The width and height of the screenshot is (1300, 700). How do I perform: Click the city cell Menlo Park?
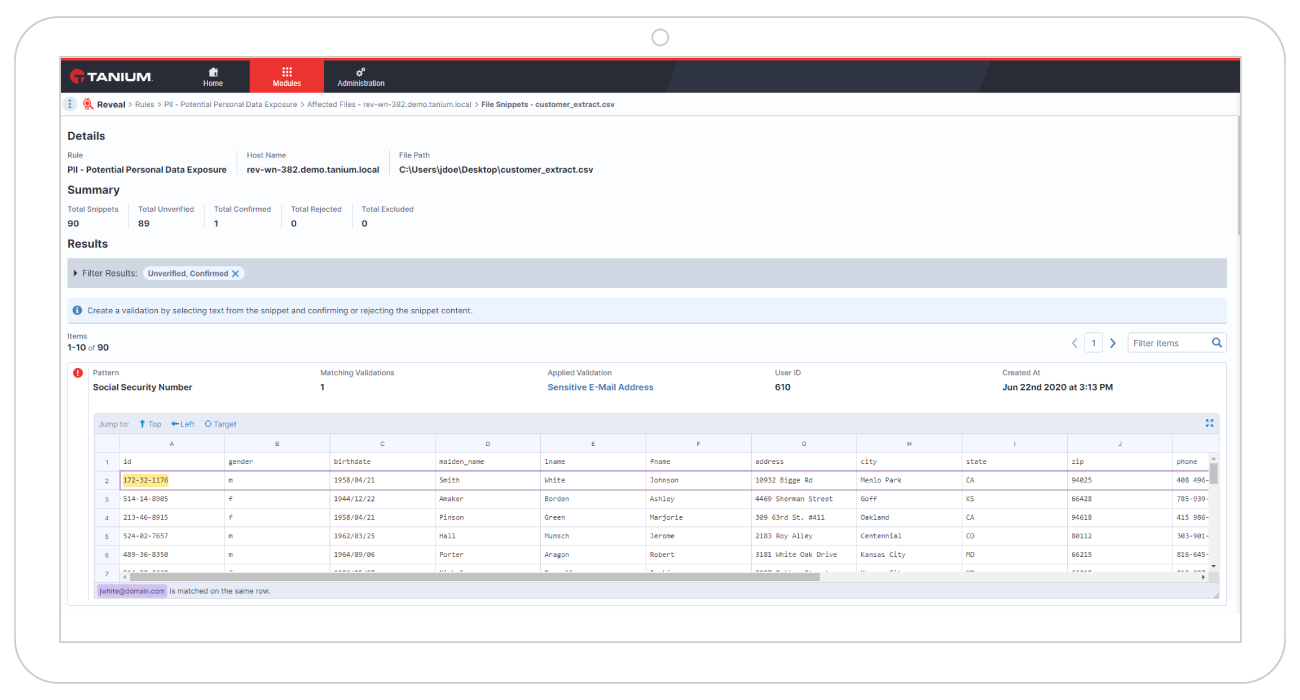(909, 480)
